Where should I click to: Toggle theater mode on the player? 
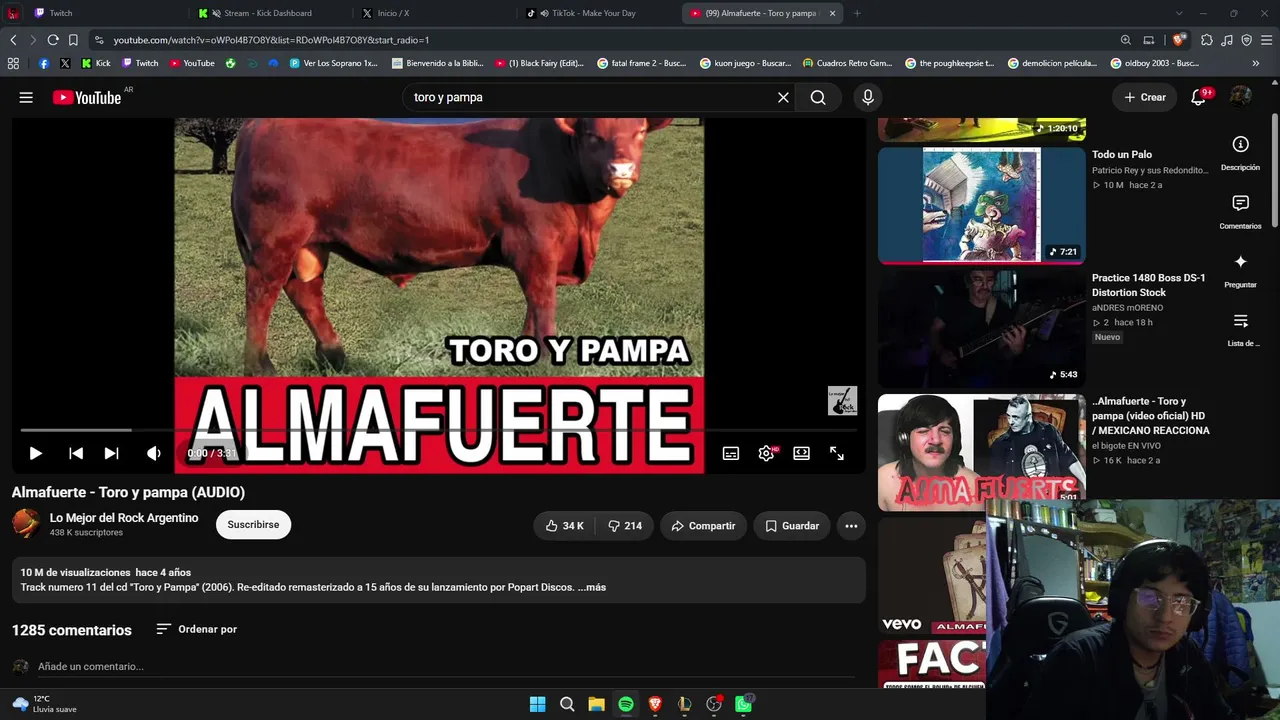tap(801, 453)
